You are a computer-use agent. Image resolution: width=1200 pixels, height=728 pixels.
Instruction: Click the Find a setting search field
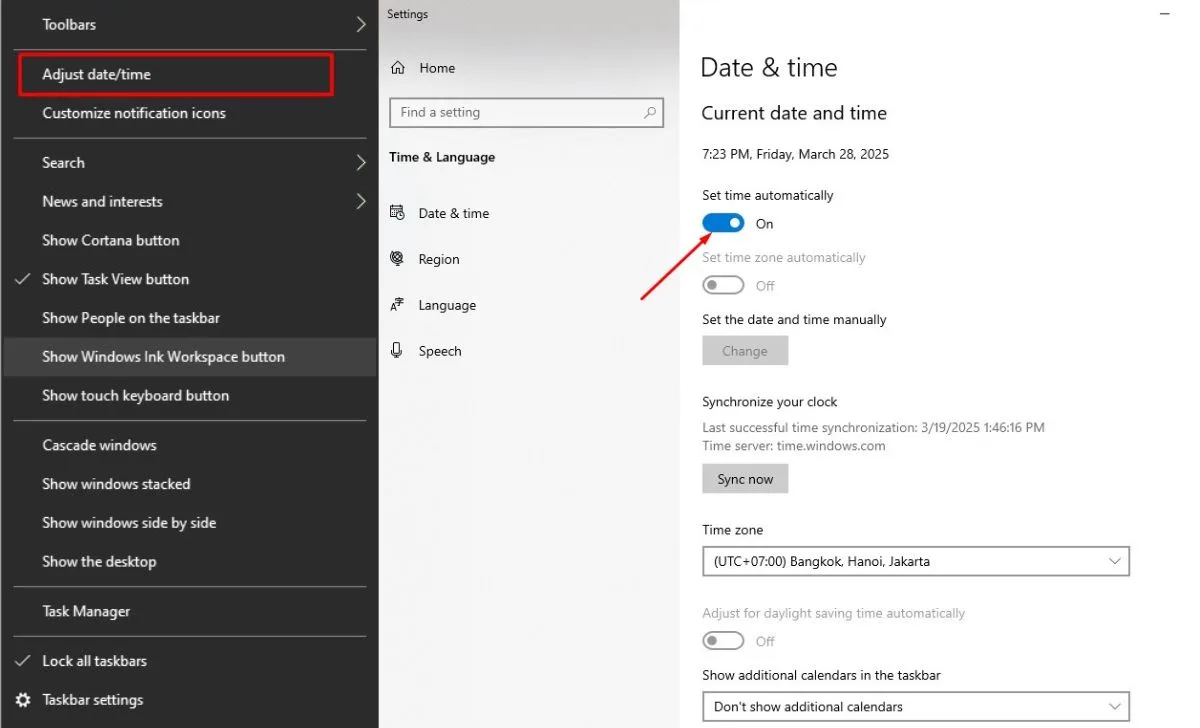[x=515, y=113]
